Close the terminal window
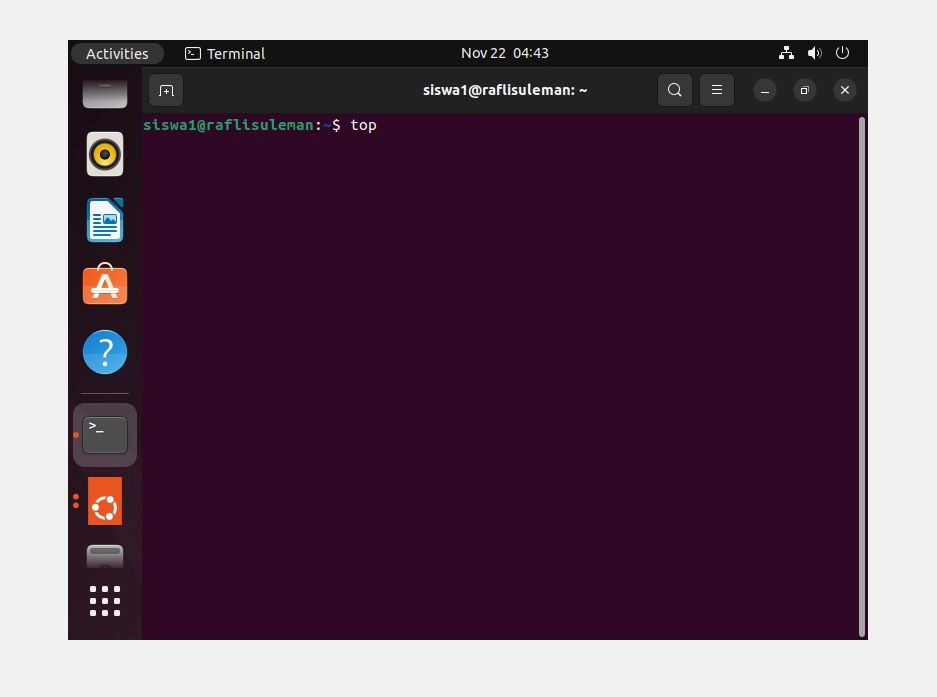This screenshot has width=937, height=697. click(844, 91)
